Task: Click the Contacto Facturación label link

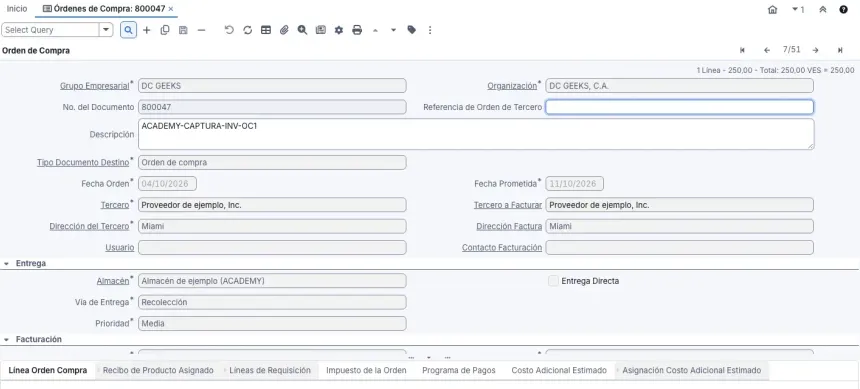Action: [x=502, y=247]
